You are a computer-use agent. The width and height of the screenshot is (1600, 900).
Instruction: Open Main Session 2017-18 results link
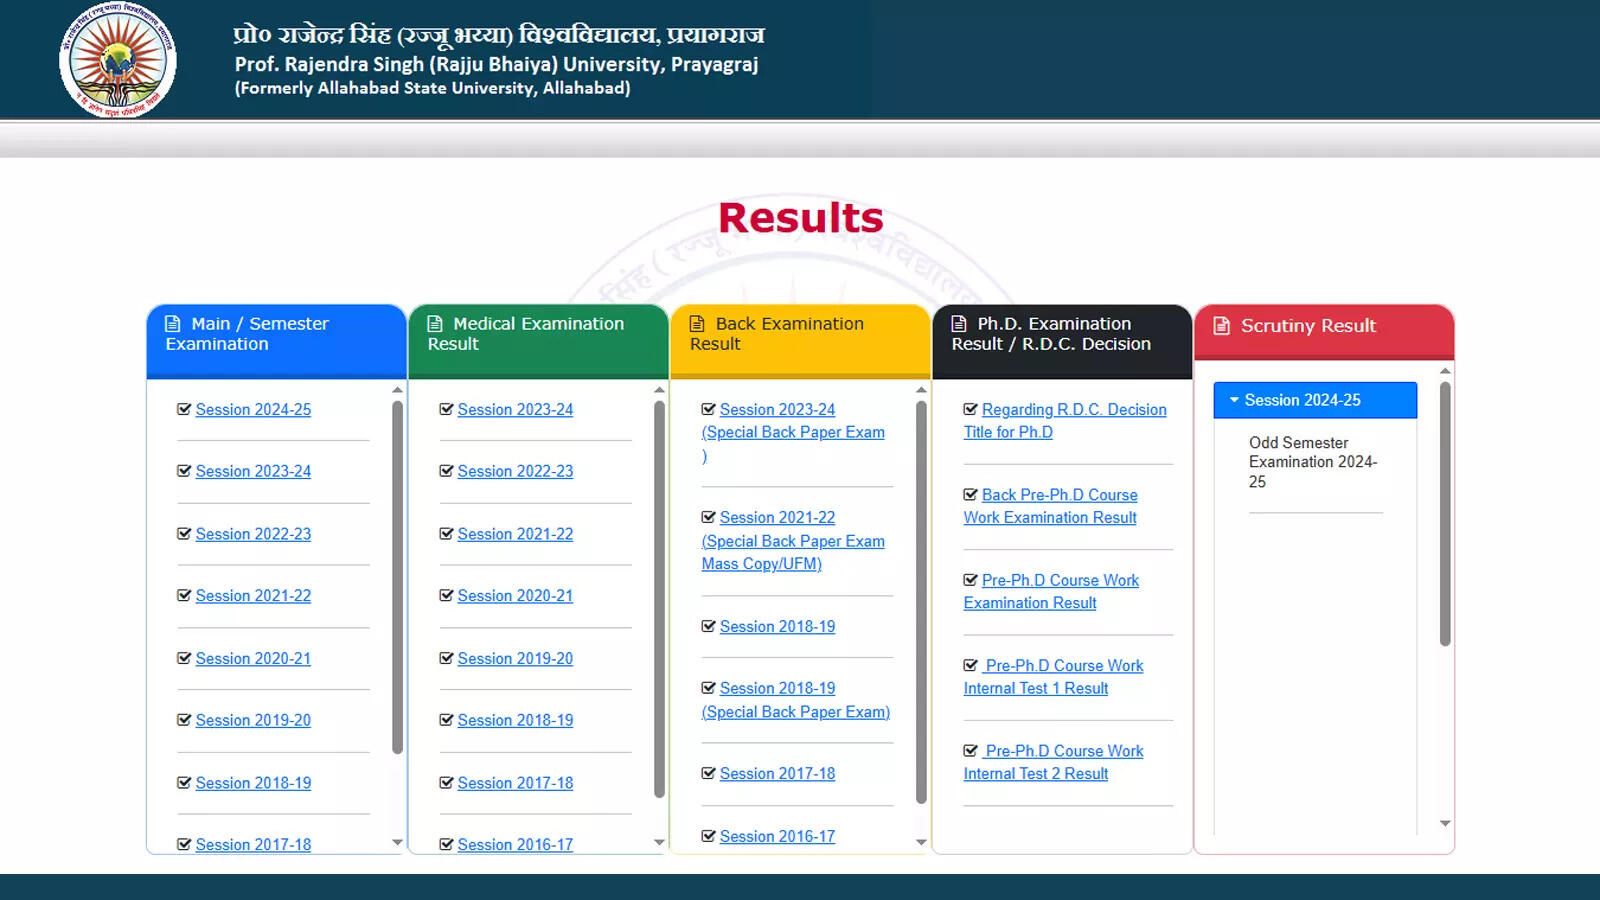click(253, 844)
